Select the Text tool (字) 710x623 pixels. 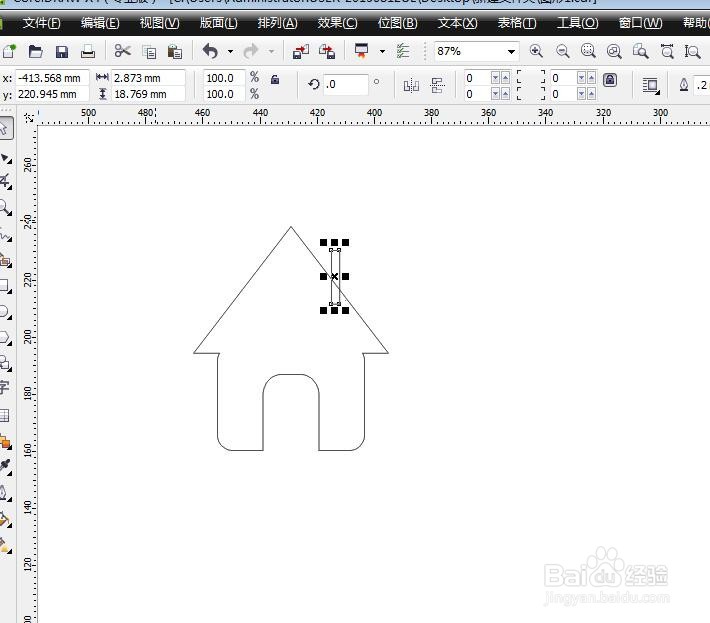pyautogui.click(x=5, y=388)
